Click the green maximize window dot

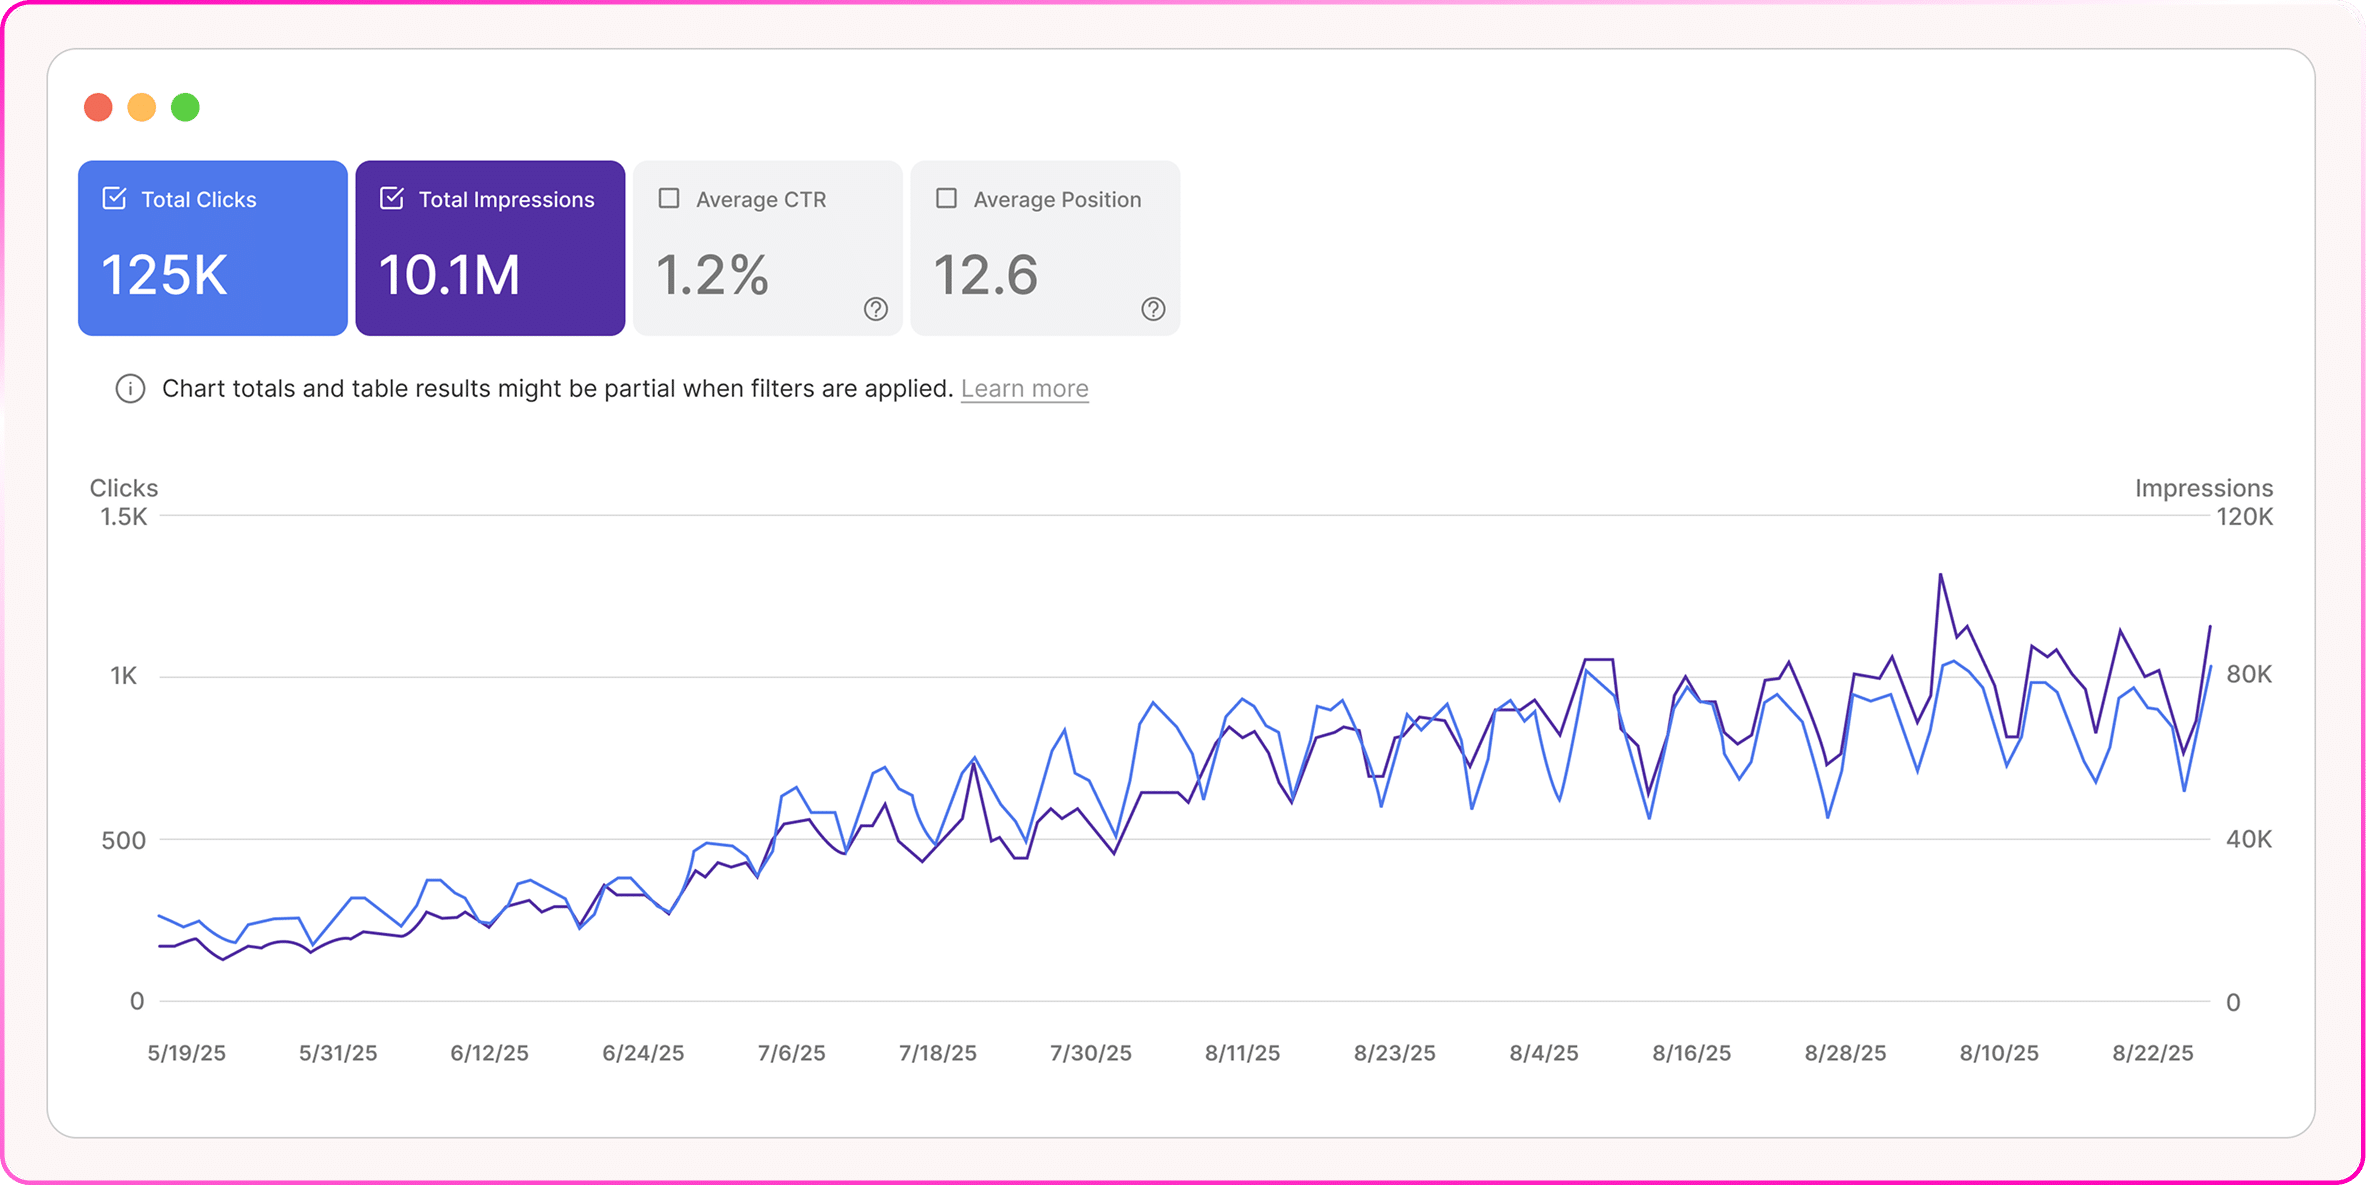point(186,107)
